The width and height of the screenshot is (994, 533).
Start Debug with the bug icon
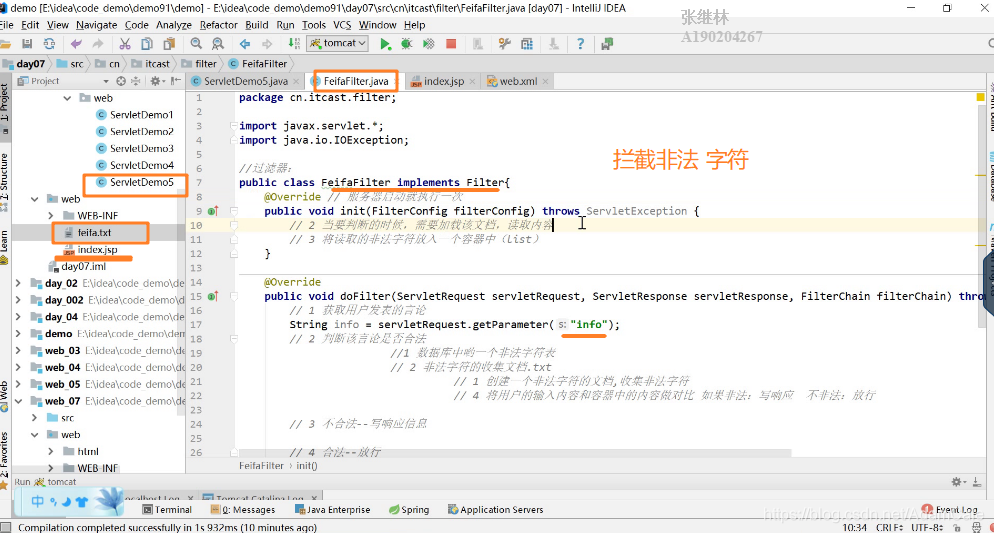coord(406,44)
